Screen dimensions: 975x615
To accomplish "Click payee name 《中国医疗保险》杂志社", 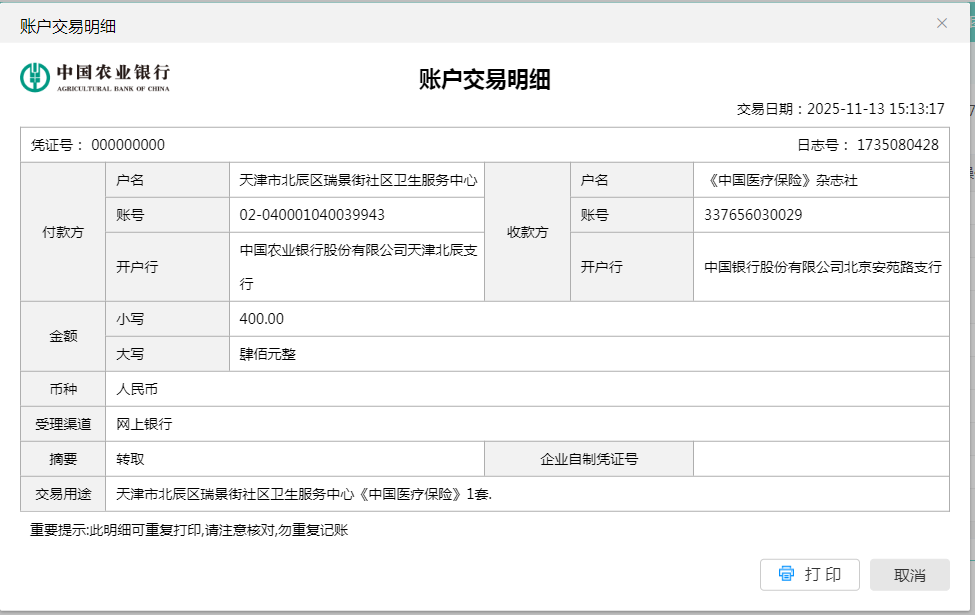I will tap(781, 180).
